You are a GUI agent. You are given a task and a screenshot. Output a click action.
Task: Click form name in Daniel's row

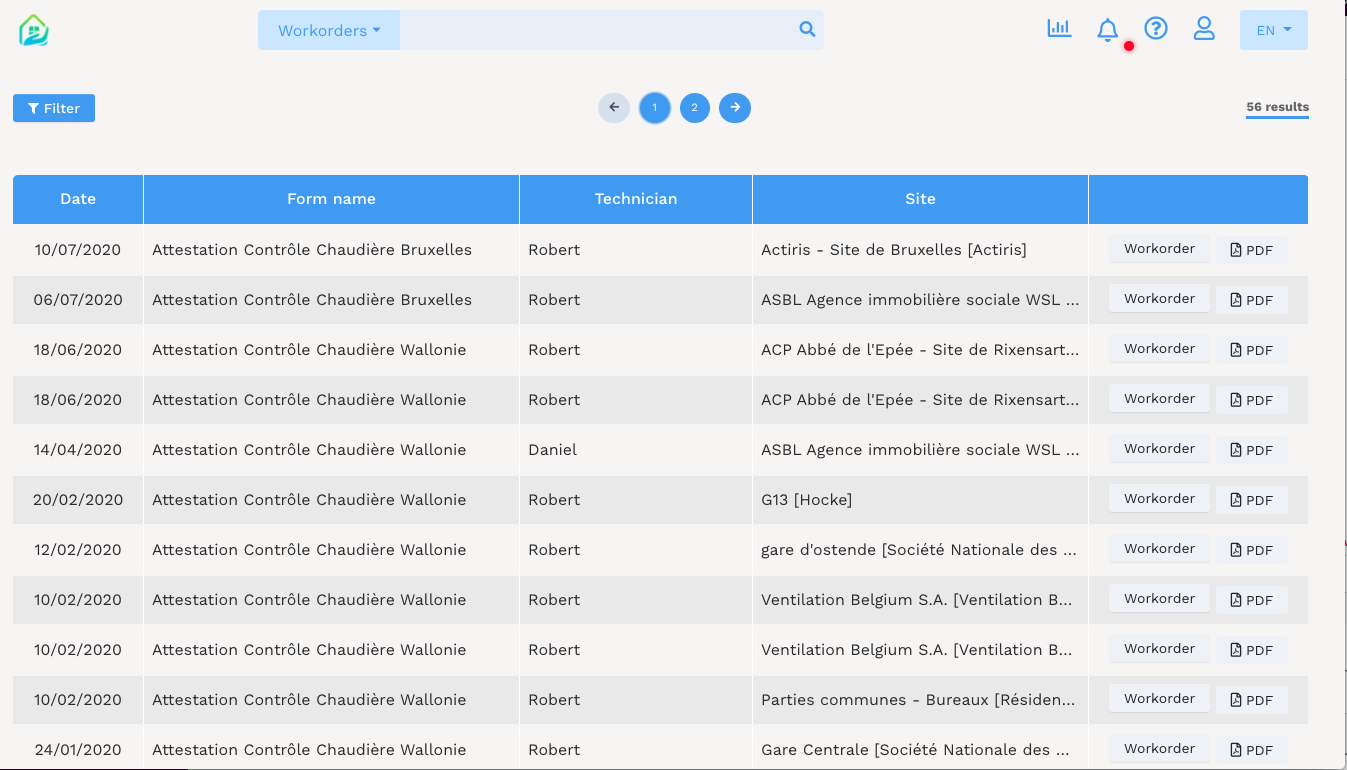[309, 450]
